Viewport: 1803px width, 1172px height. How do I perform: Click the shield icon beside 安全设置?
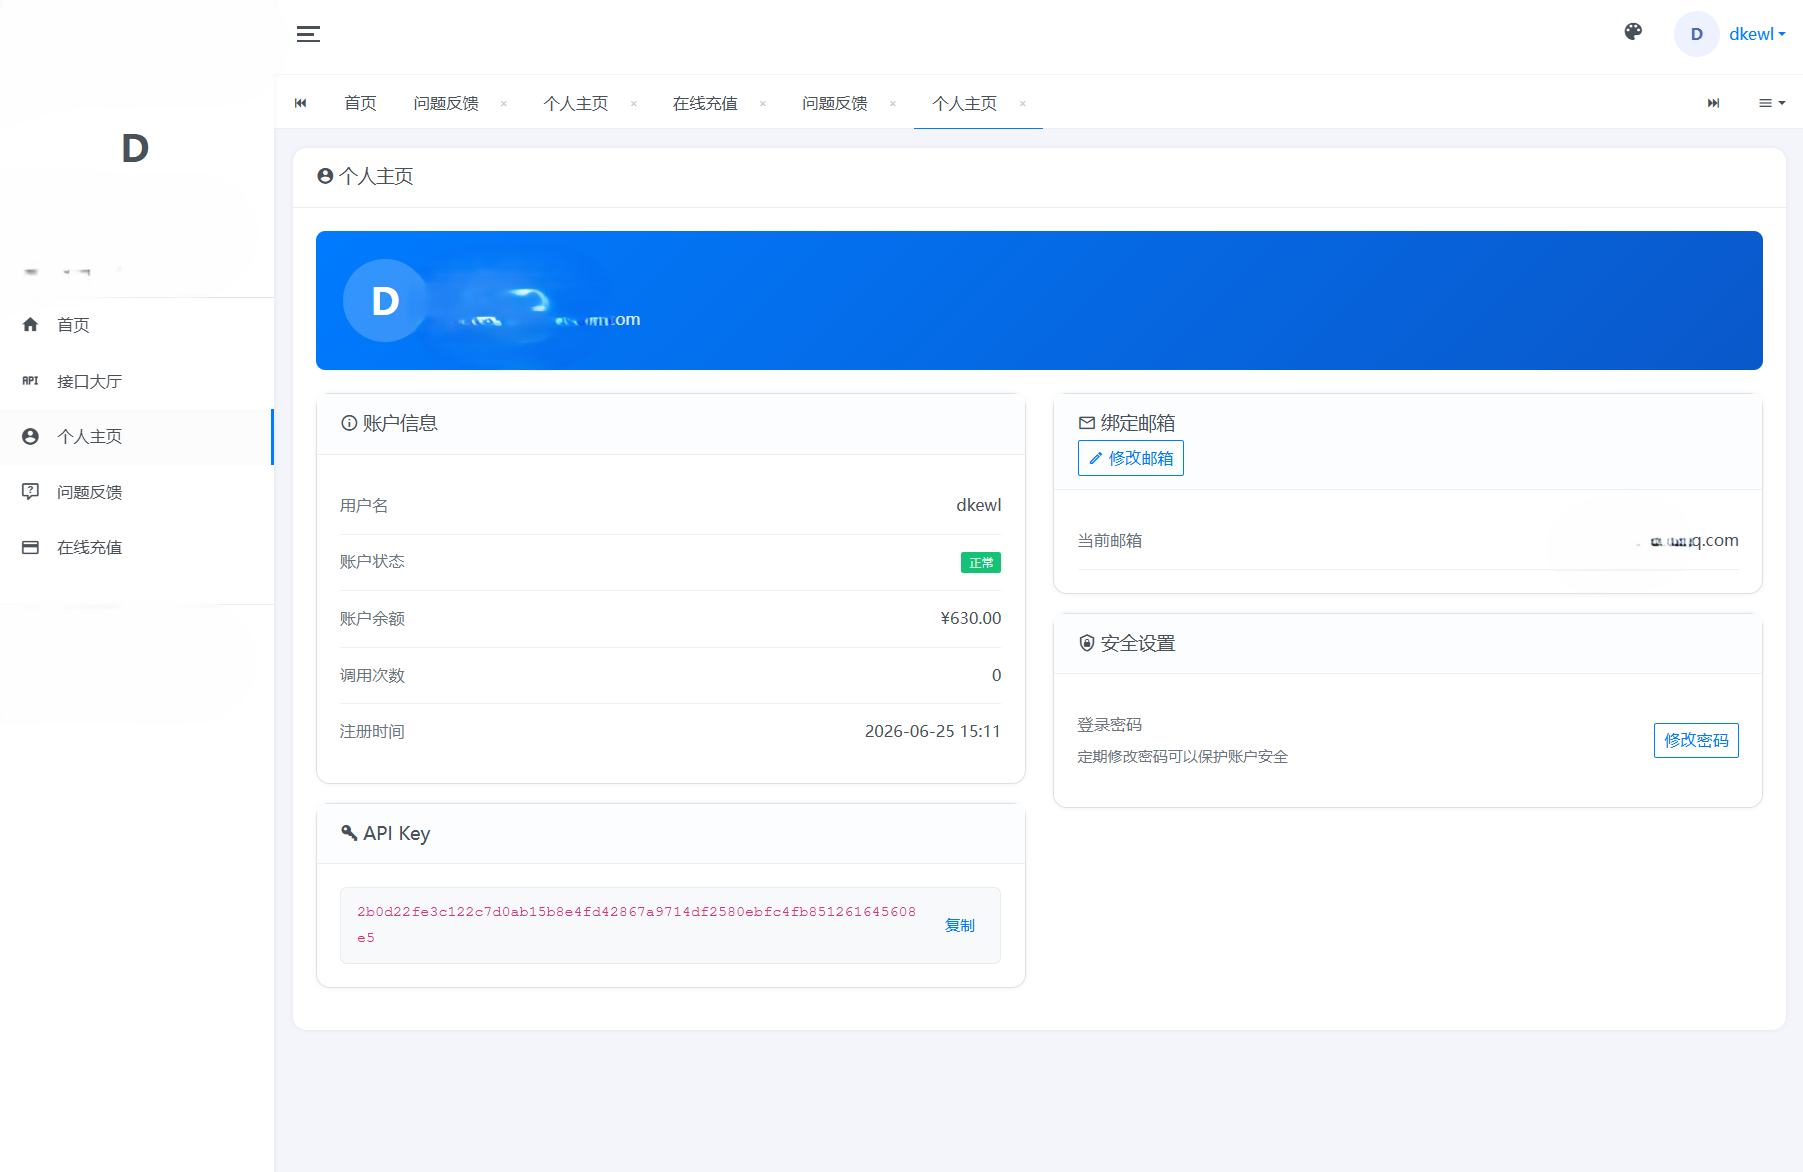point(1087,643)
